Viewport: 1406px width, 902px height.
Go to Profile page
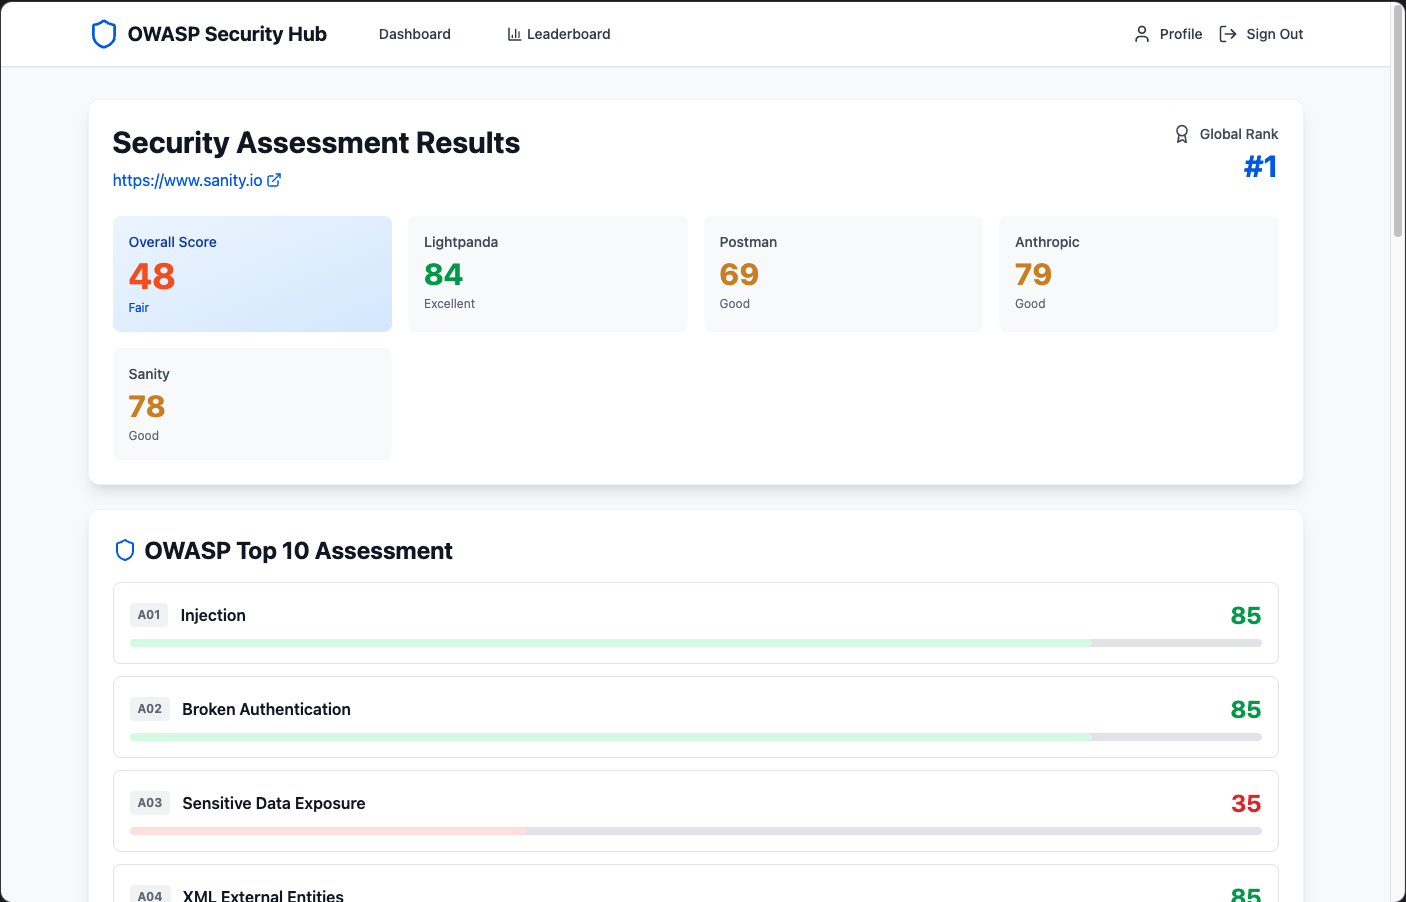(x=1168, y=34)
